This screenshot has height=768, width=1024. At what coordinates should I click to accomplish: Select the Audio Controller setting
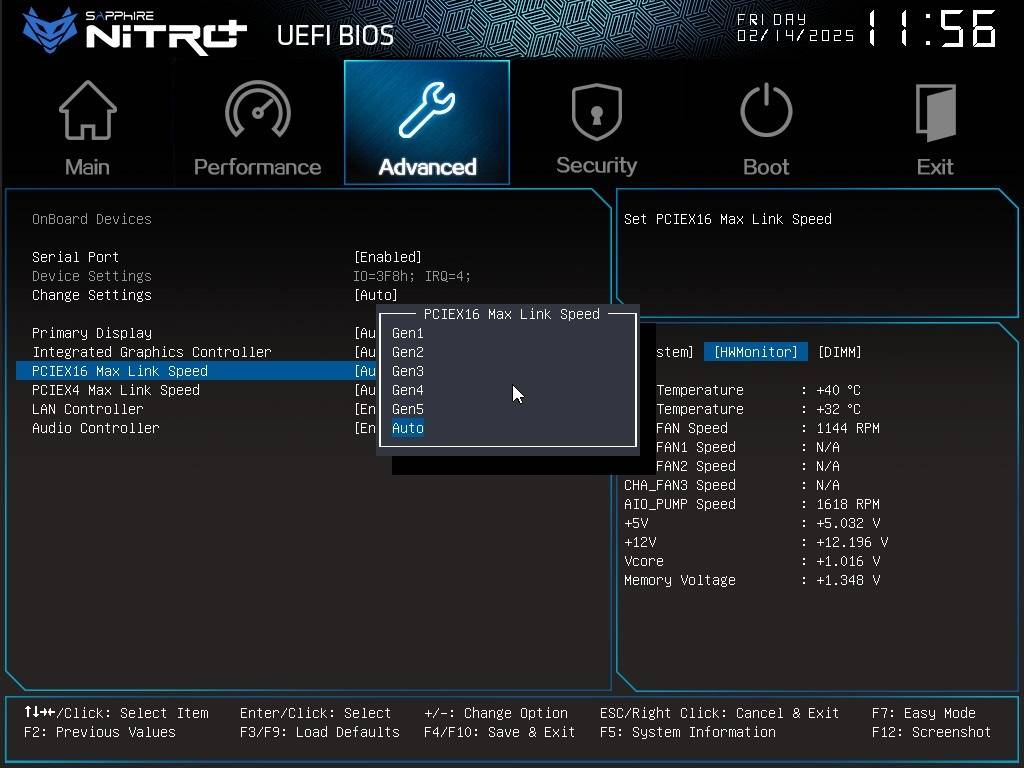pos(96,428)
